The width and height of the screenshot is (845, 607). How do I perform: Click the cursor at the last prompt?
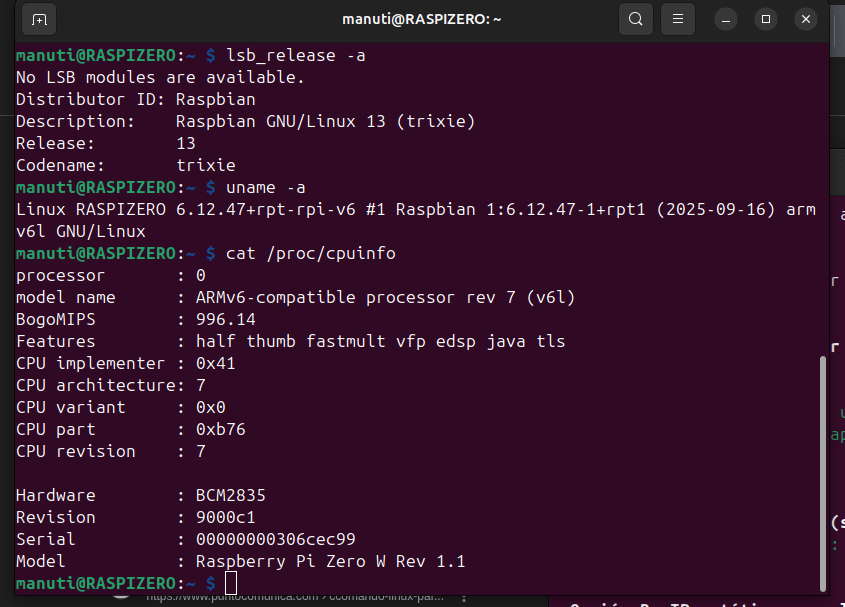pyautogui.click(x=231, y=583)
